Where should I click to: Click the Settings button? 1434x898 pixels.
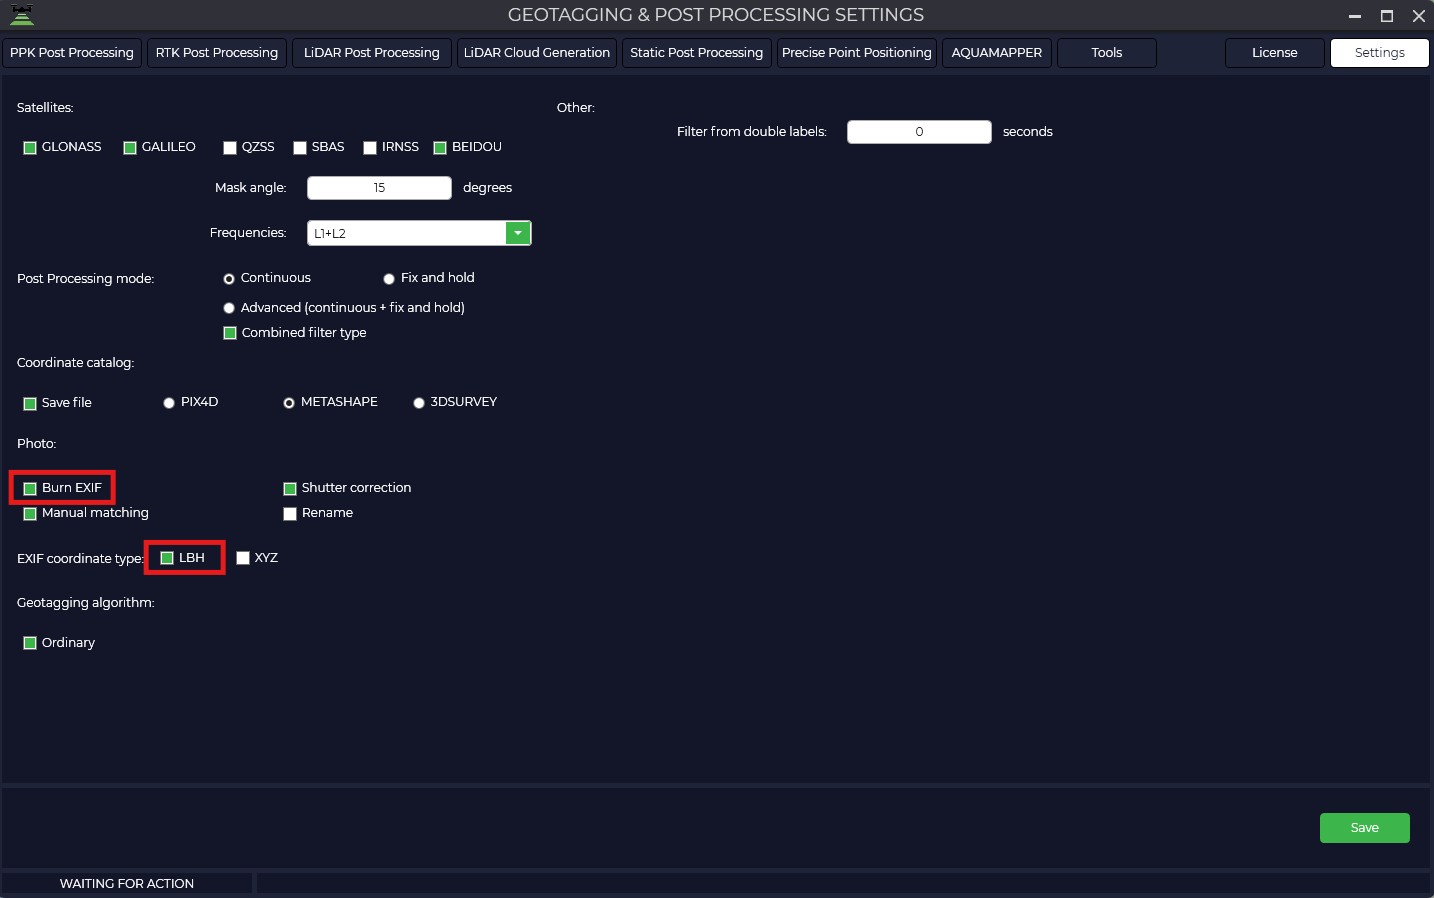point(1380,53)
